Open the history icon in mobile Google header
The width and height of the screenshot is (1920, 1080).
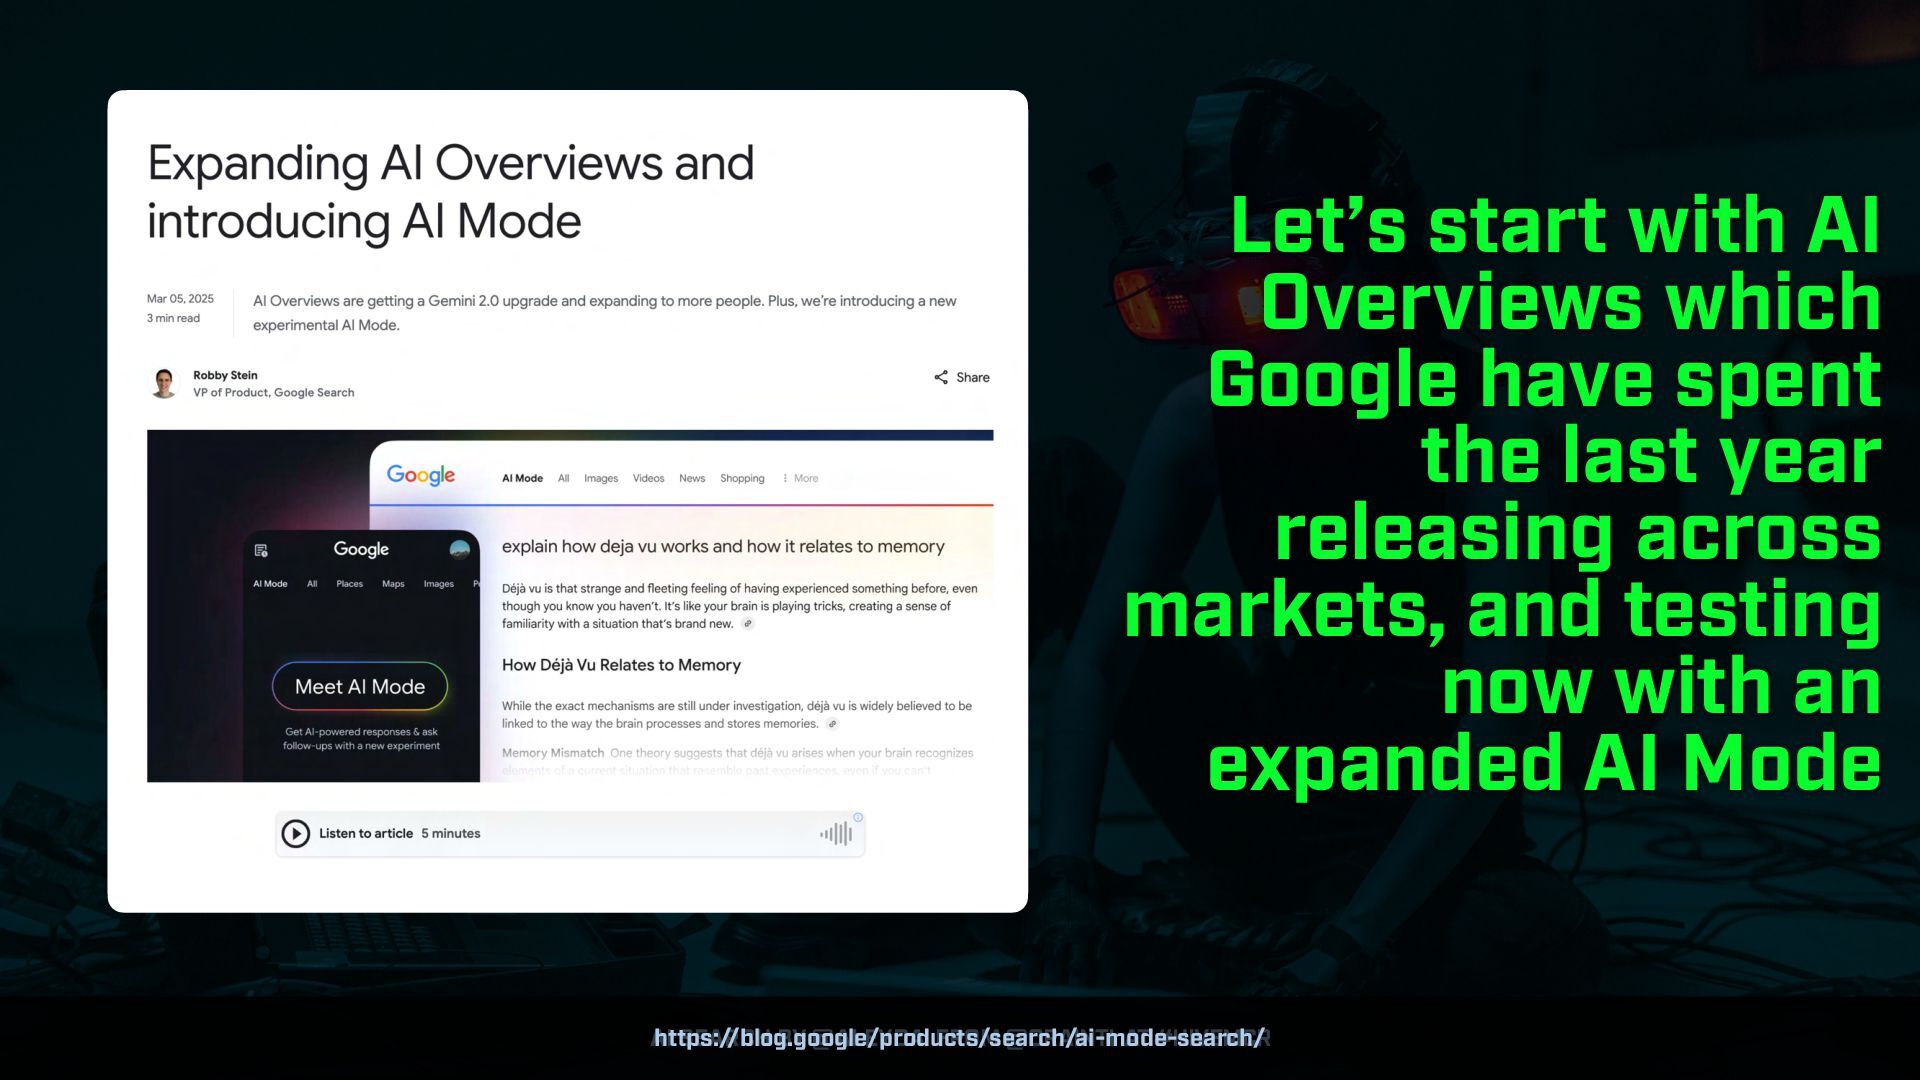coord(261,550)
